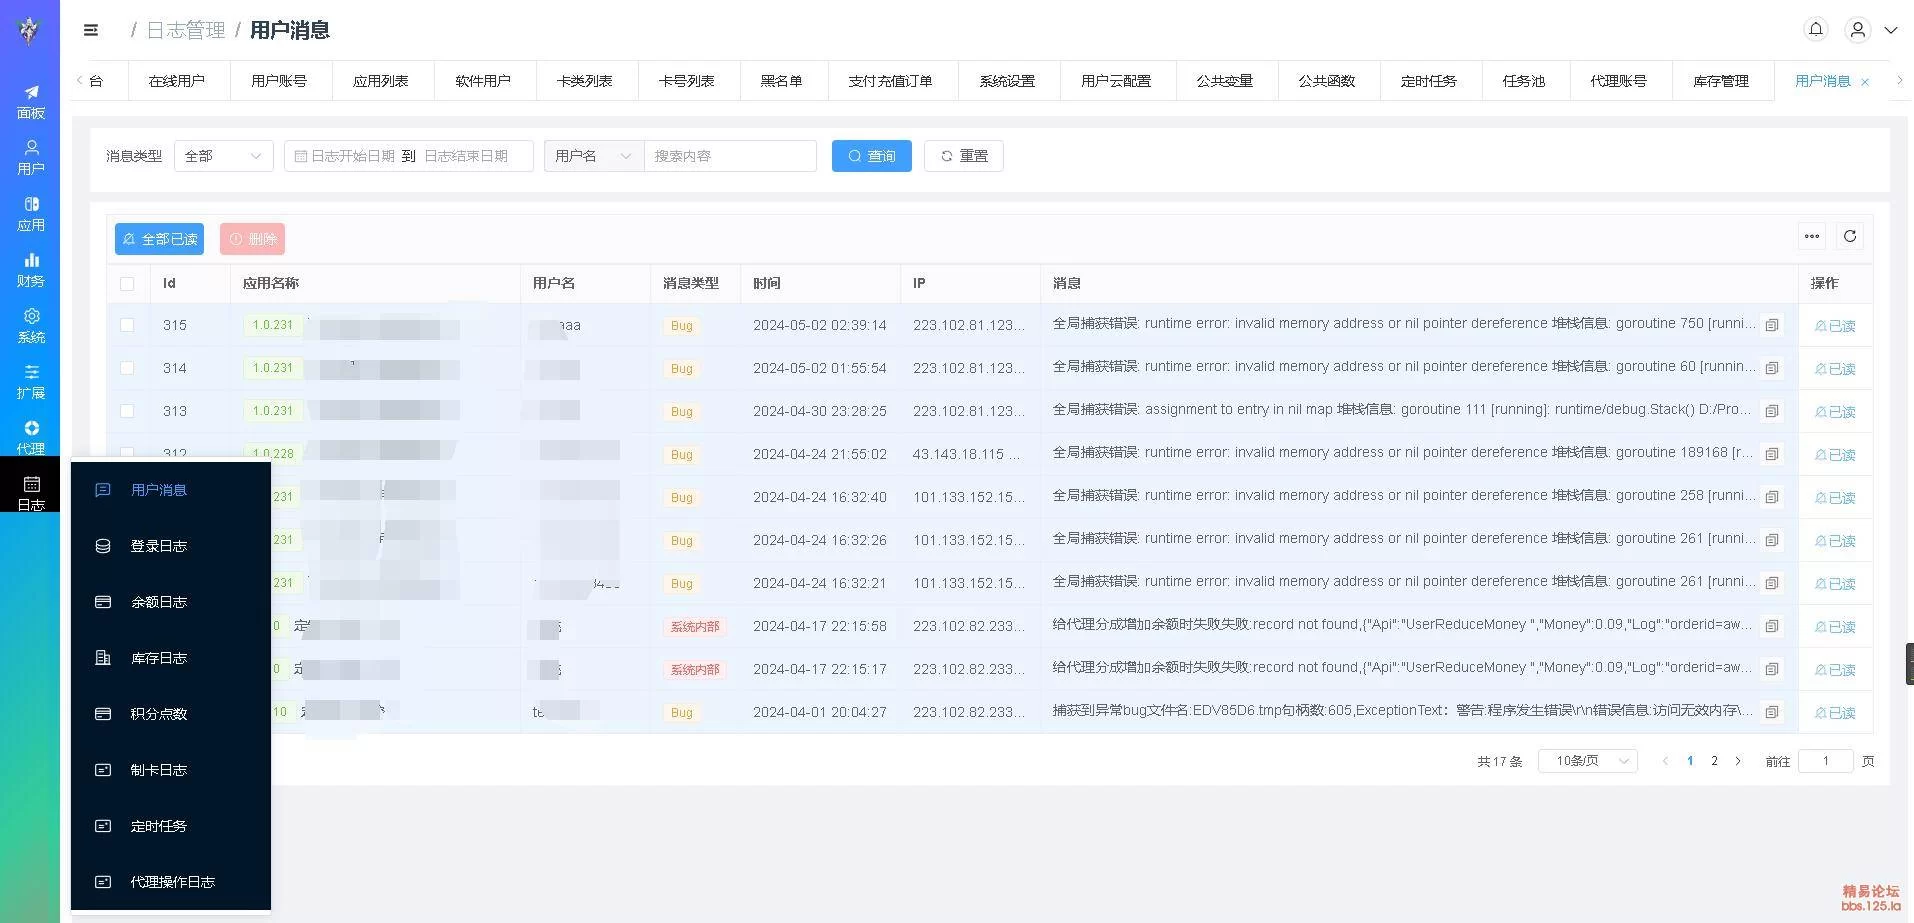Image resolution: width=1914 pixels, height=923 pixels.
Task: Select 代理操作日志 in the flyout menu
Action: 173,882
